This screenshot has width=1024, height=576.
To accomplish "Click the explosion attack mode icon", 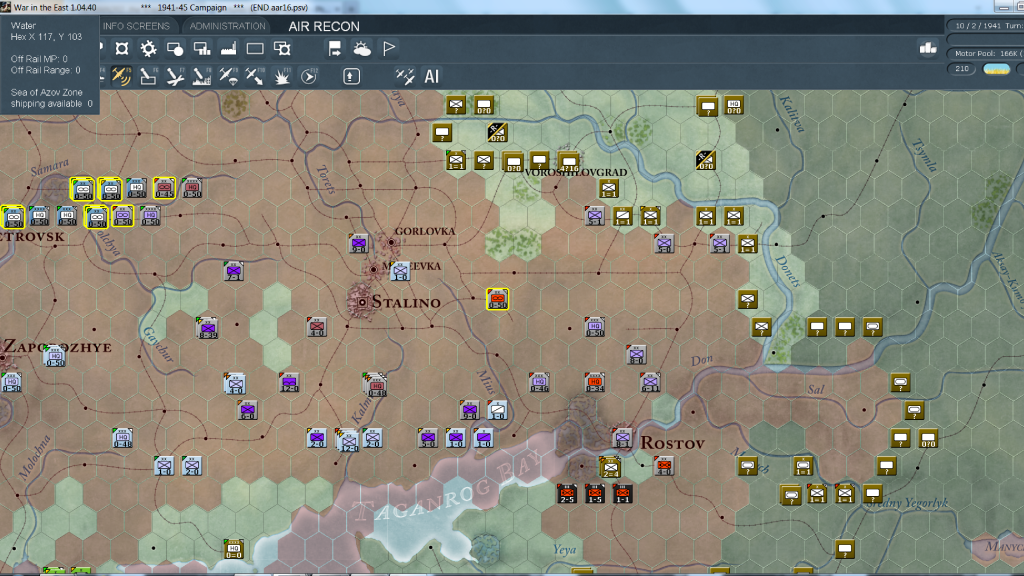I will point(282,75).
